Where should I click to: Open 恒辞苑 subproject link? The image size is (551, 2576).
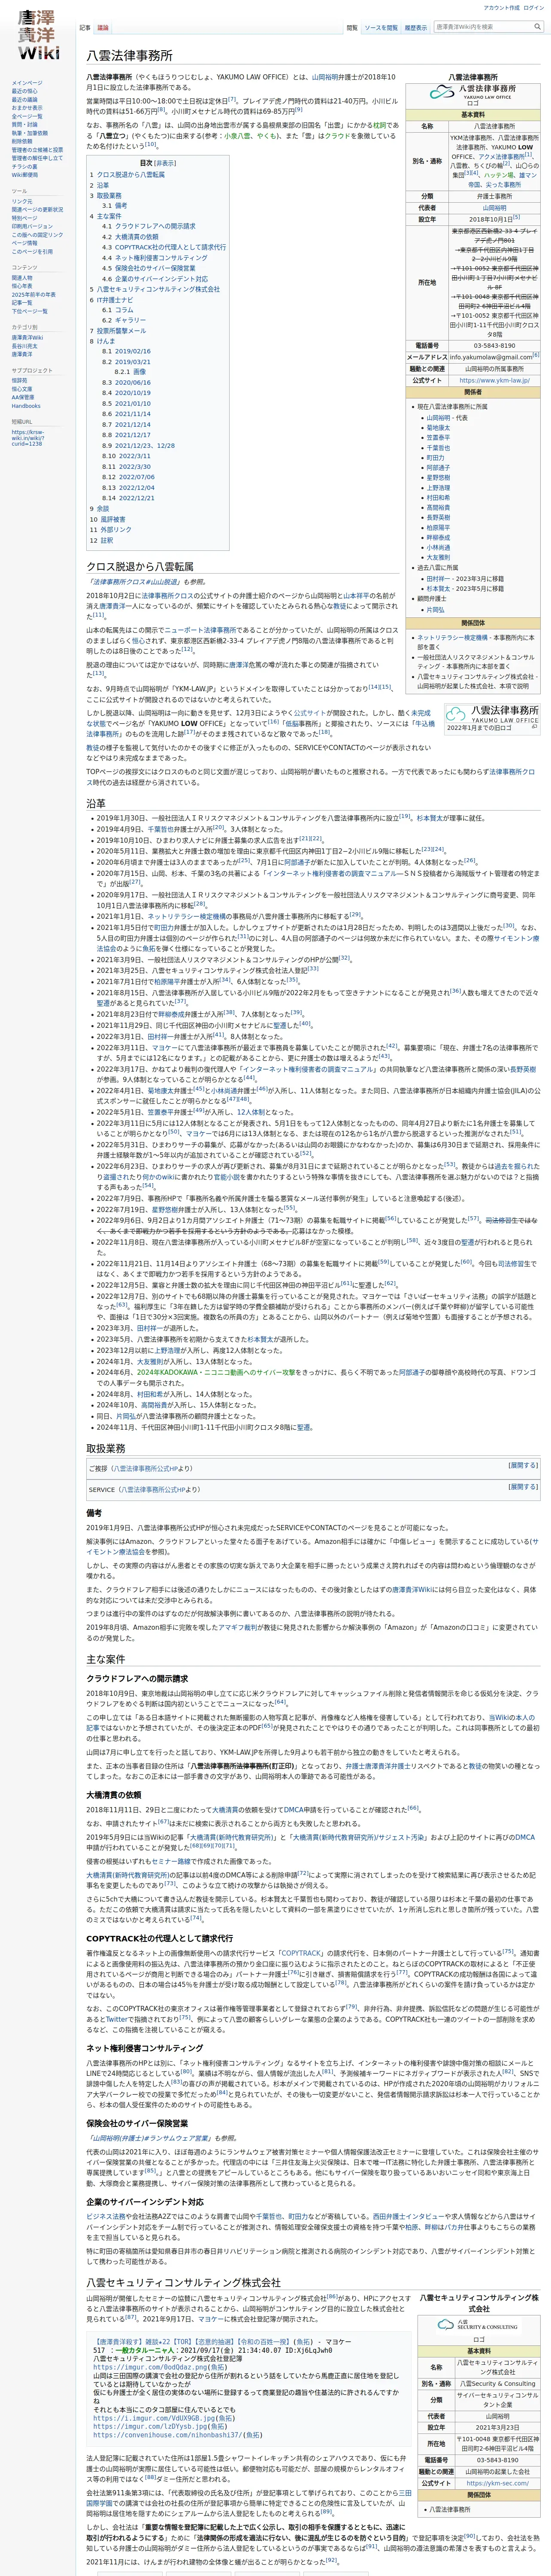pyautogui.click(x=19, y=380)
